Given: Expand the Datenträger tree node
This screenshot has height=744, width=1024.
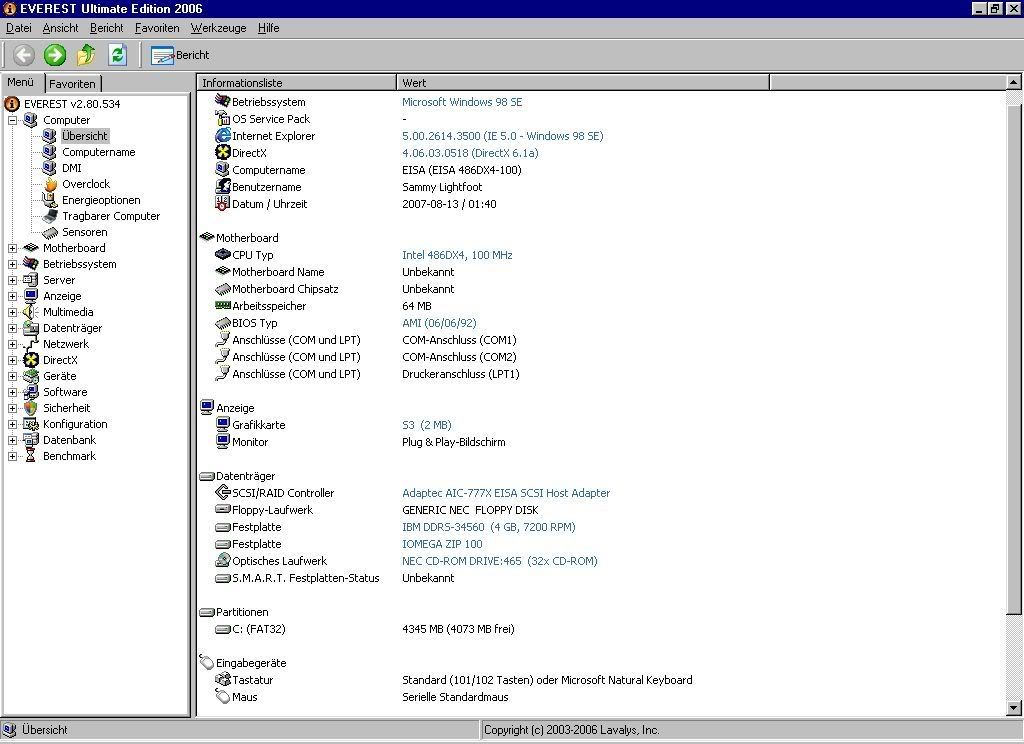Looking at the screenshot, I should pyautogui.click(x=12, y=329).
